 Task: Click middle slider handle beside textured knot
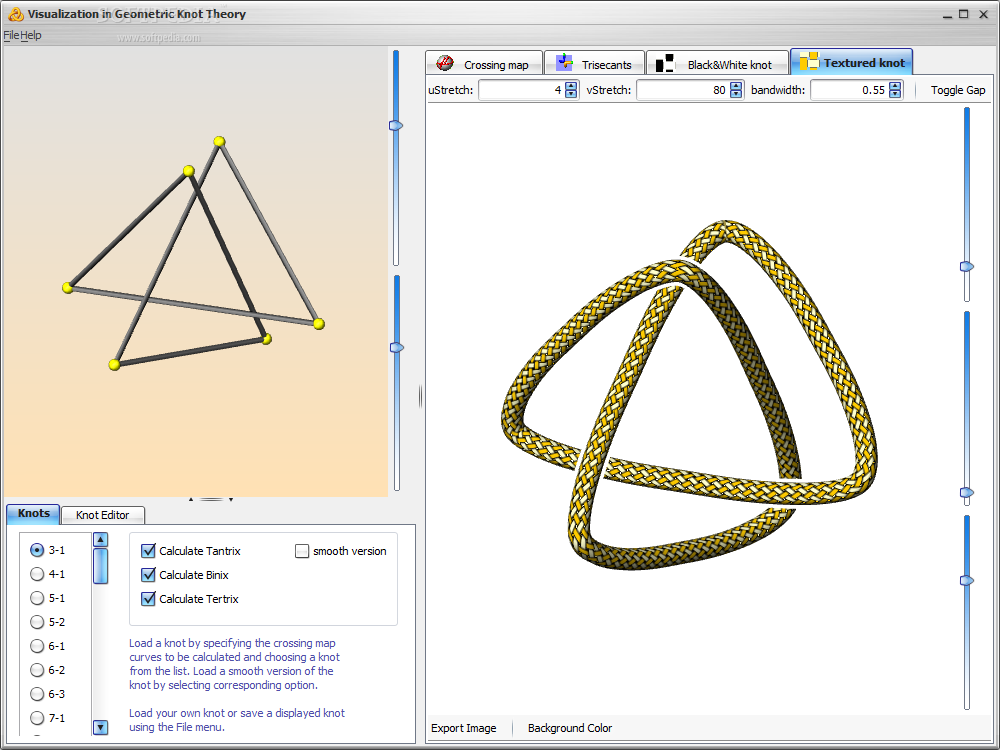[x=967, y=492]
